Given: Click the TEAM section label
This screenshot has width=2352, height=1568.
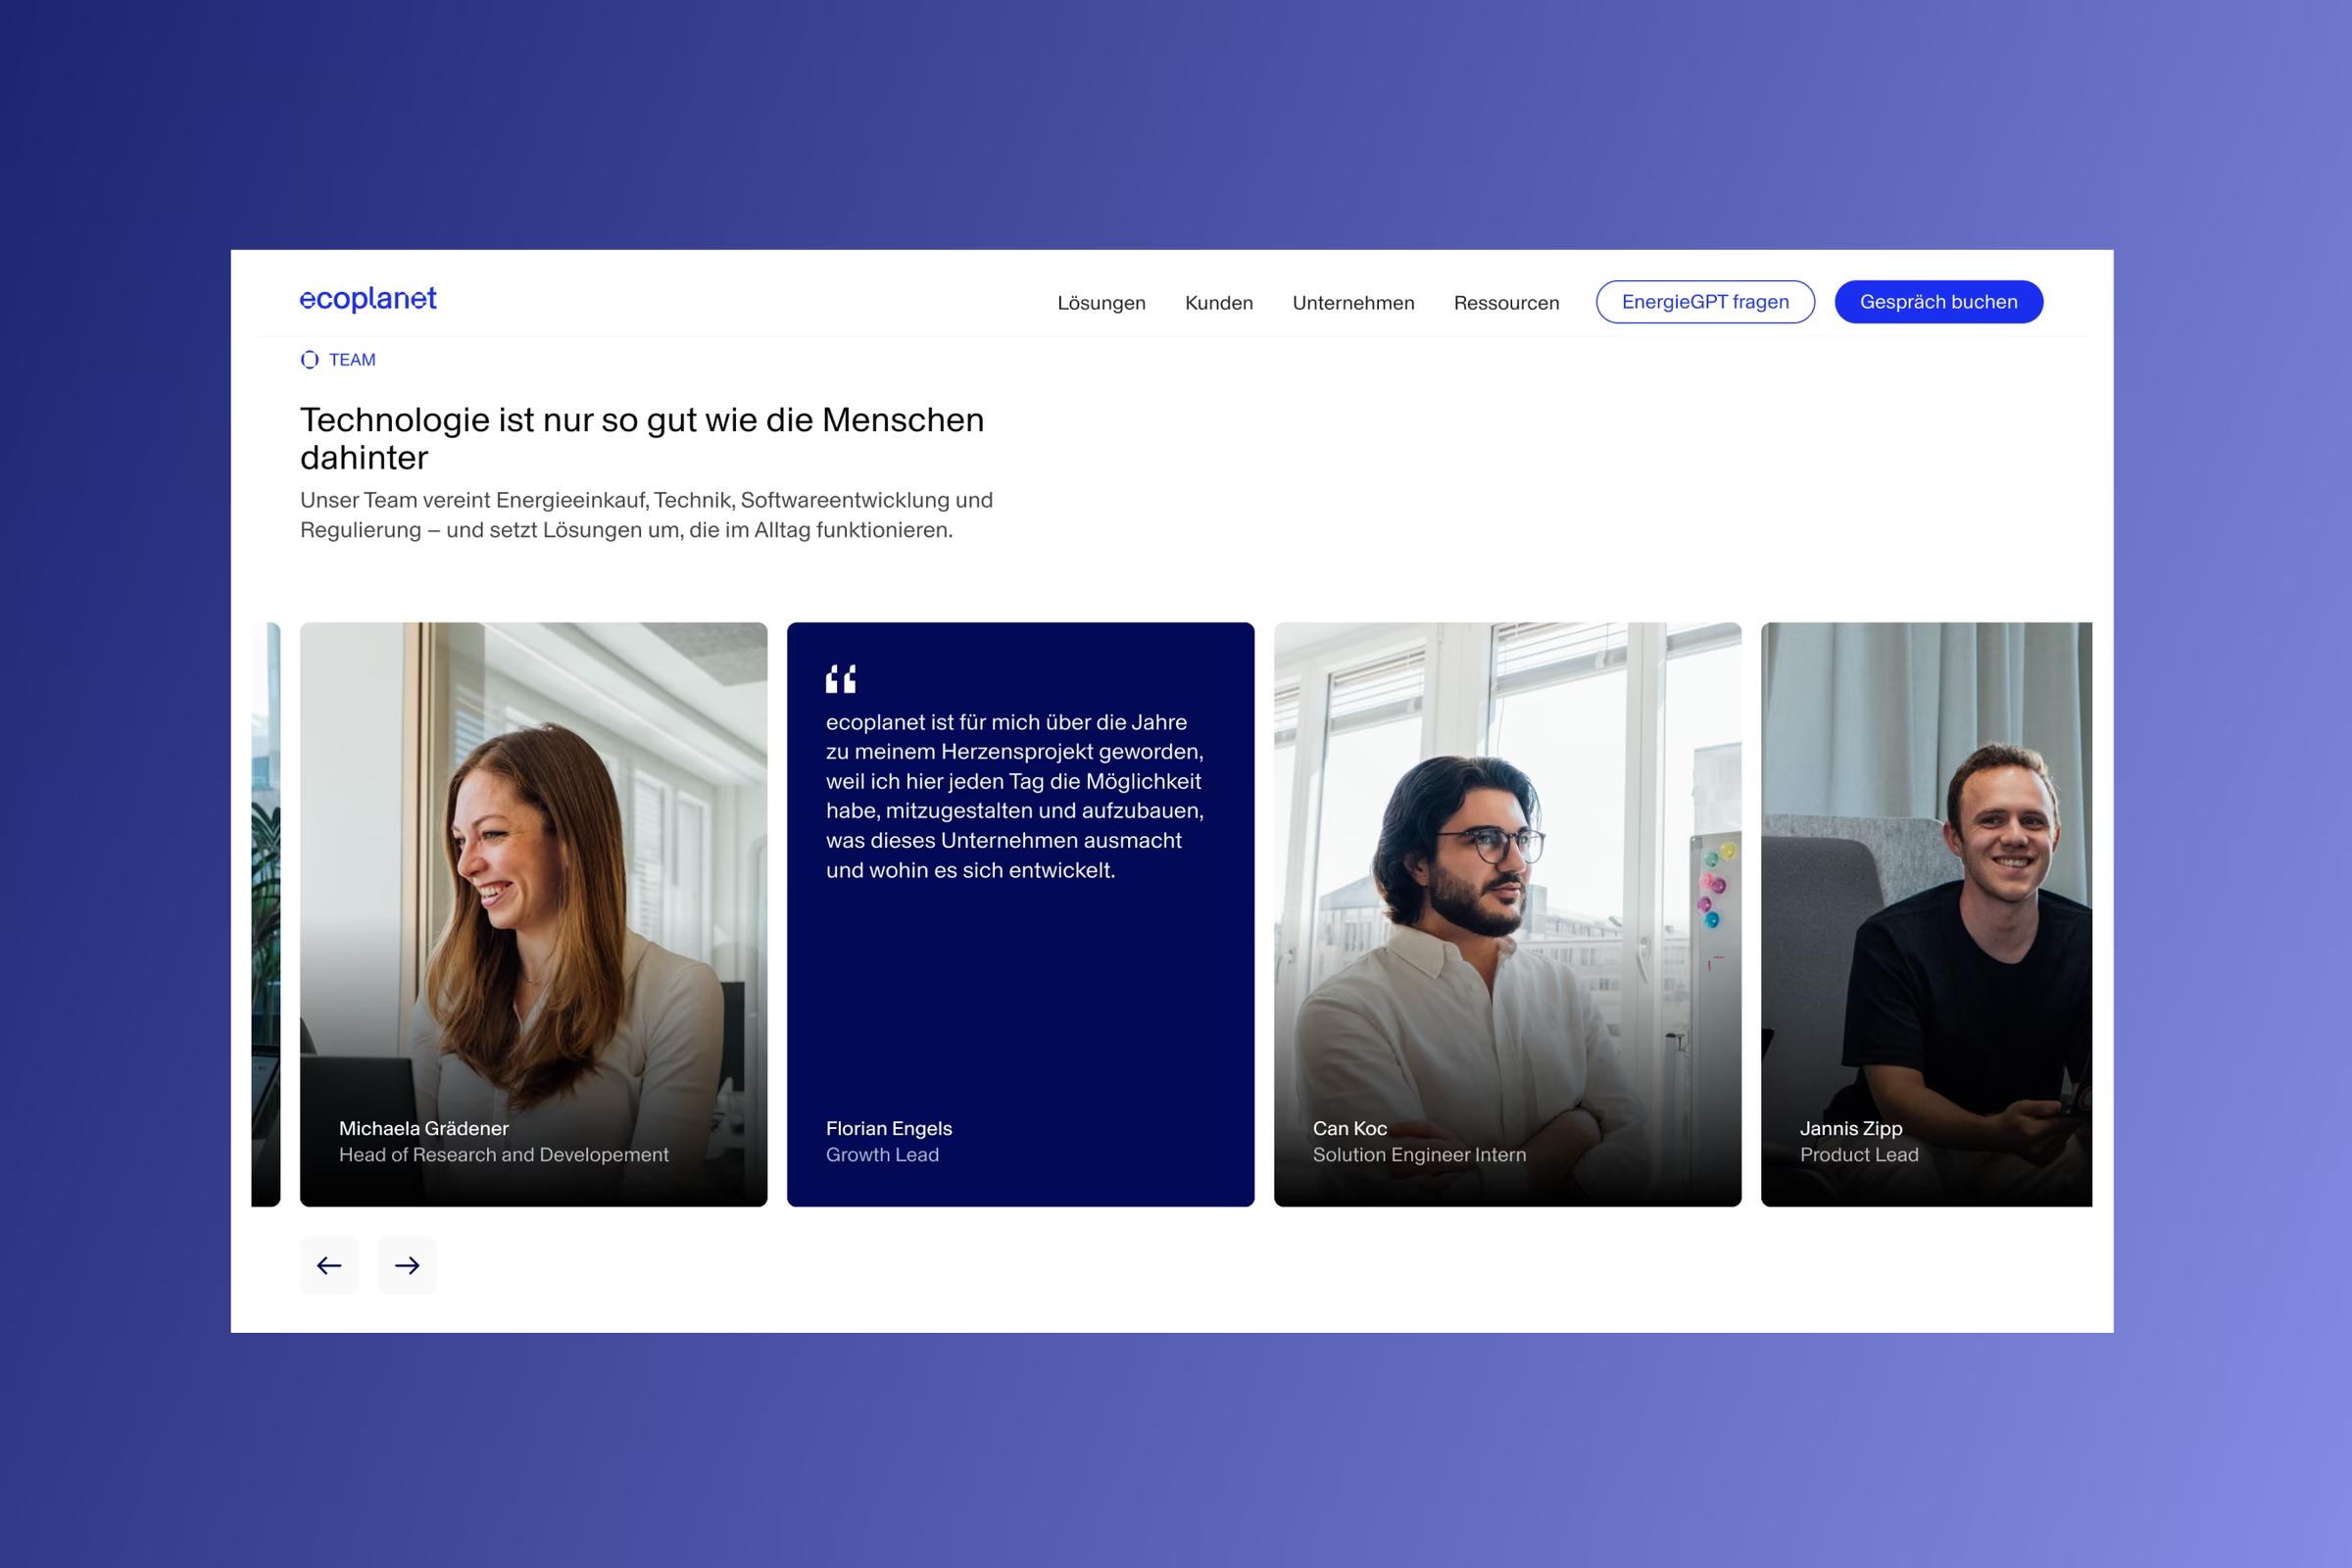Looking at the screenshot, I should pos(352,360).
